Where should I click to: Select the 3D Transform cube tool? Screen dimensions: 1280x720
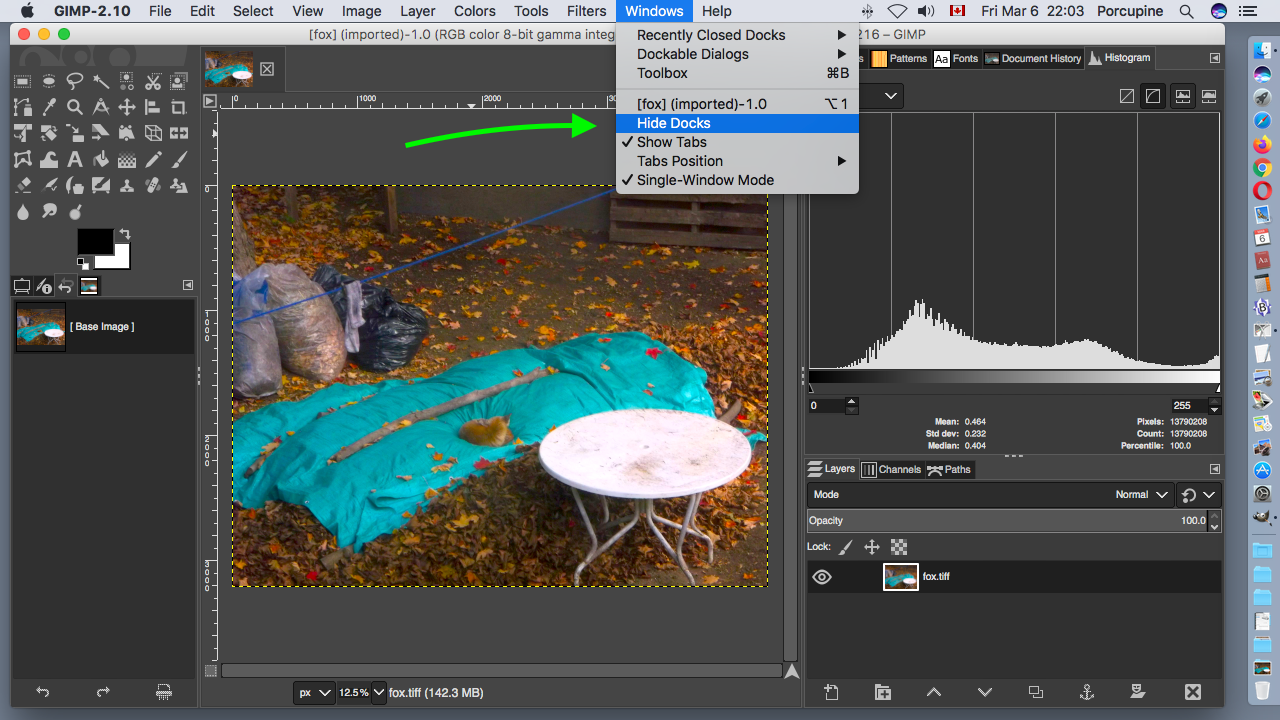click(153, 133)
